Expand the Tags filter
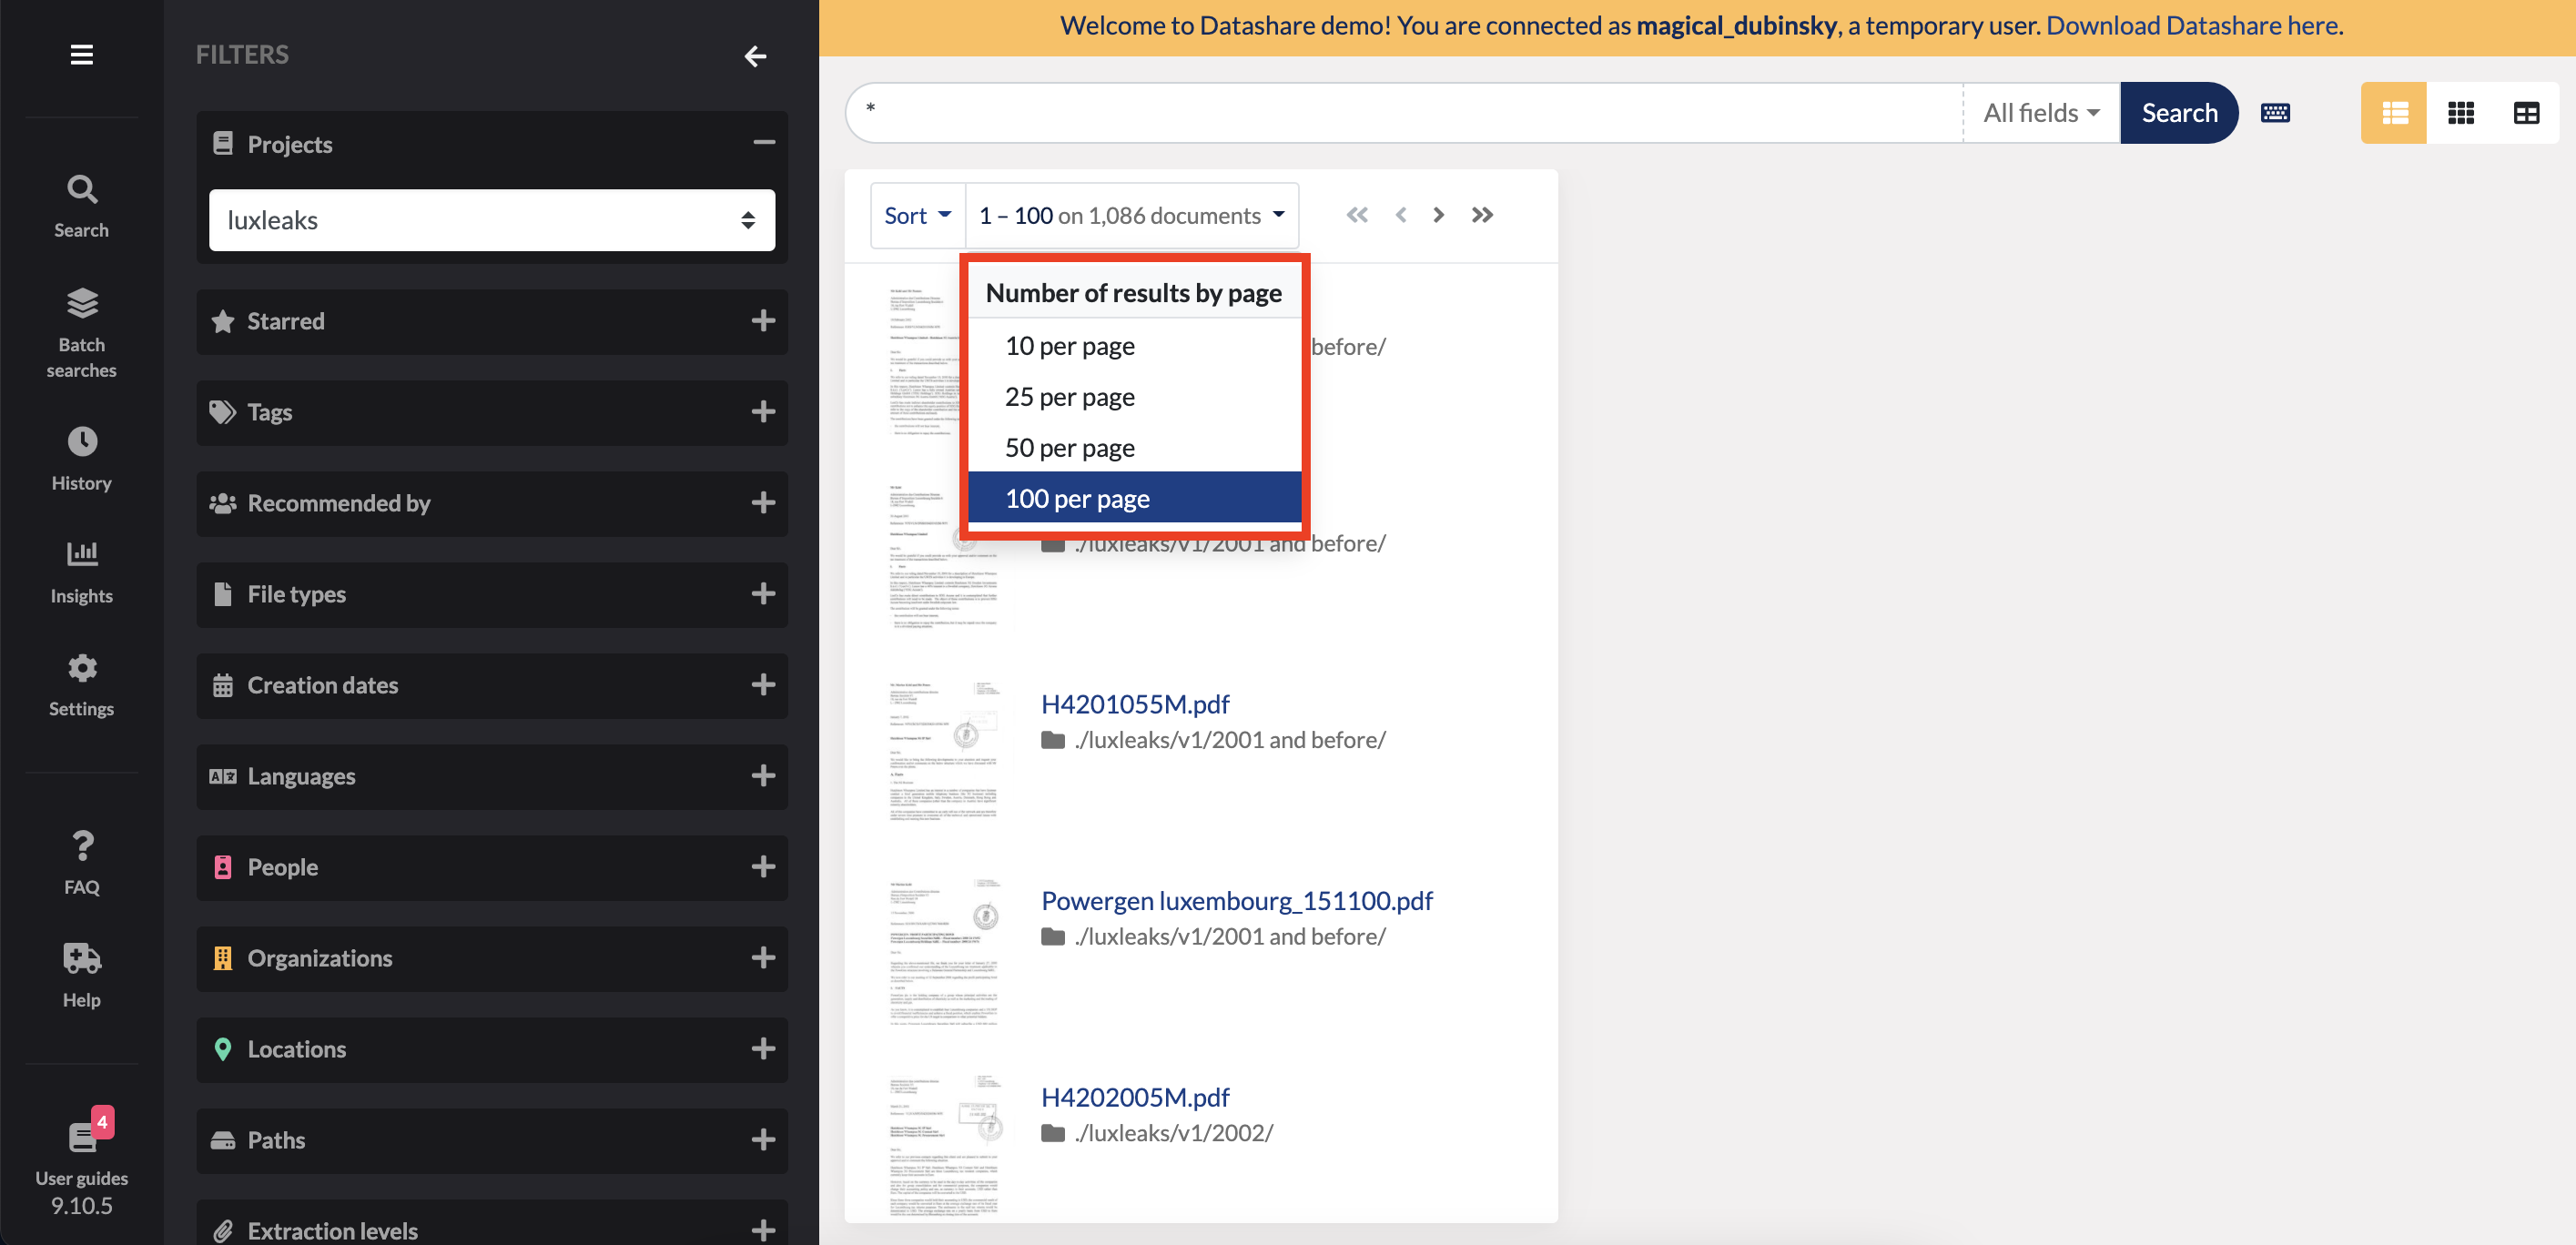 click(763, 412)
